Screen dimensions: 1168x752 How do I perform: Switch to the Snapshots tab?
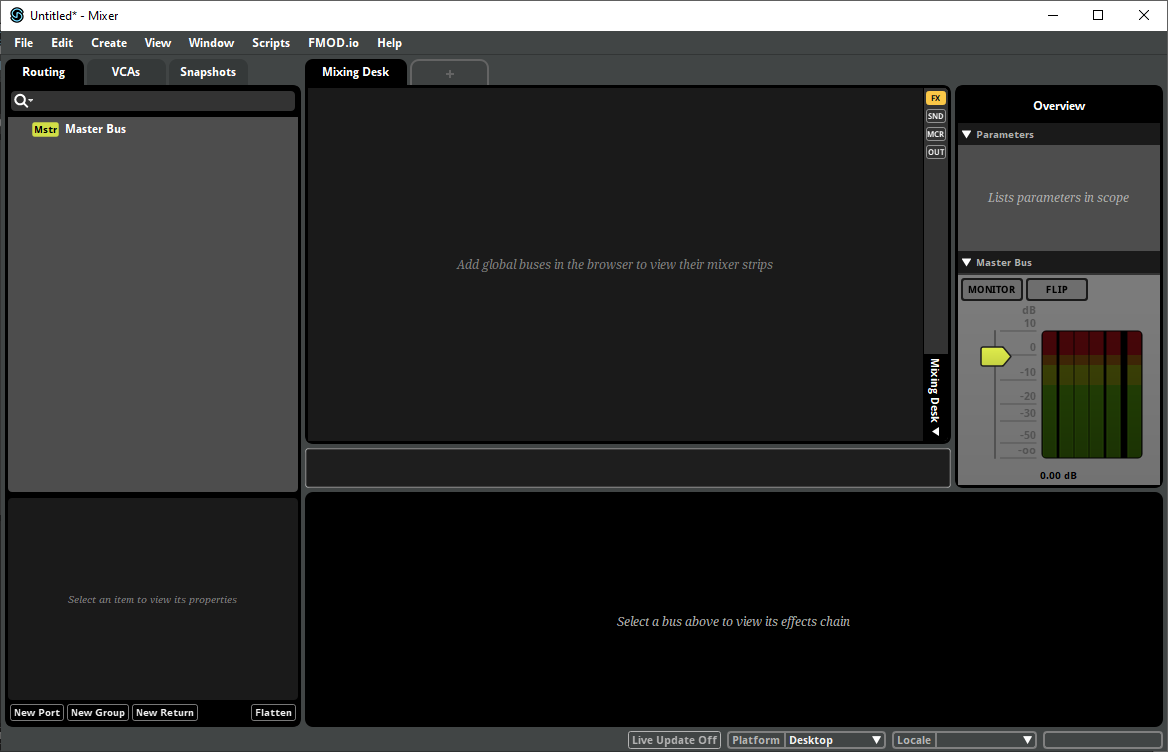pyautogui.click(x=208, y=72)
